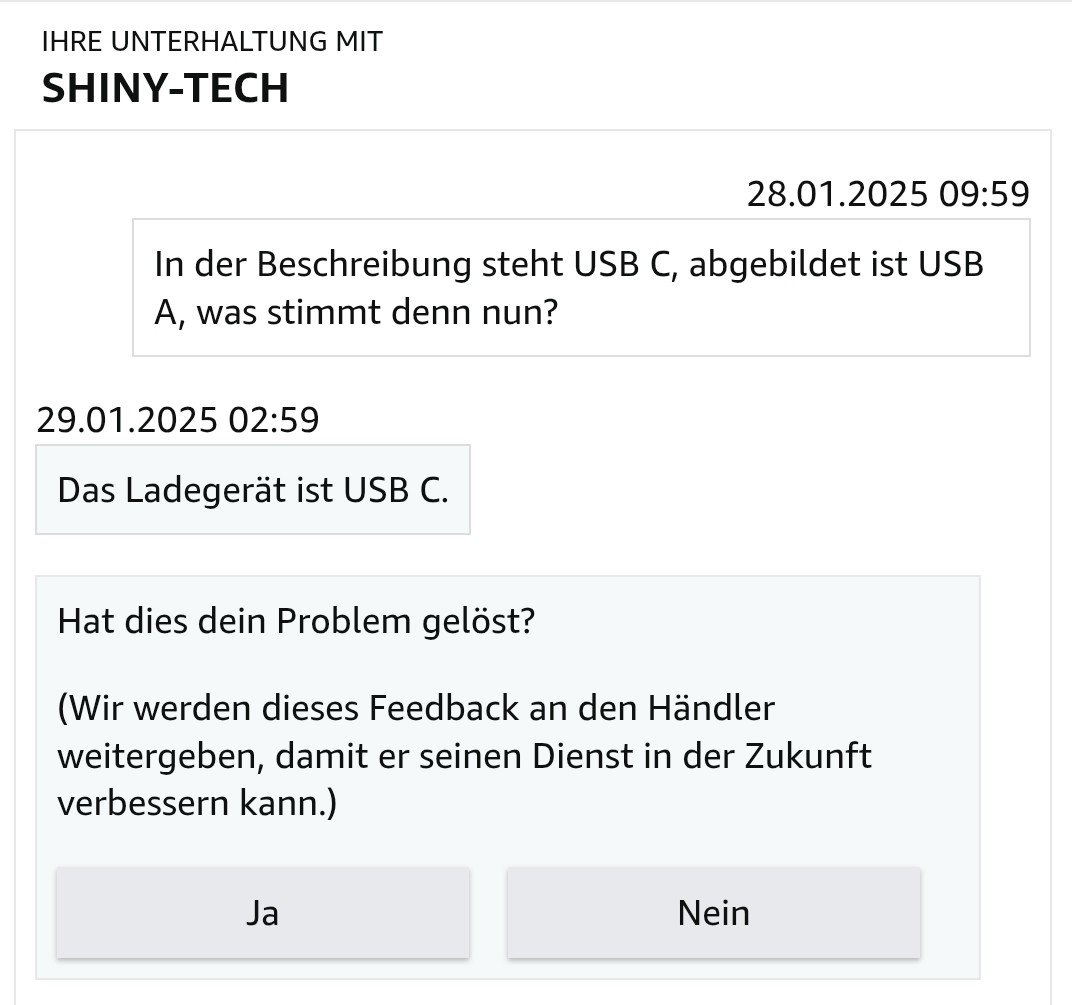This screenshot has width=1072, height=1005.
Task: Click 'was stimmt denn nun?' text line
Action: click(376, 312)
